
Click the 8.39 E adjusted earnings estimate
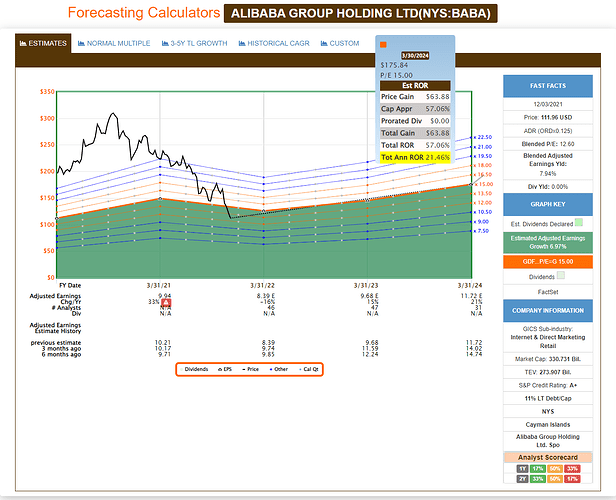click(266, 296)
